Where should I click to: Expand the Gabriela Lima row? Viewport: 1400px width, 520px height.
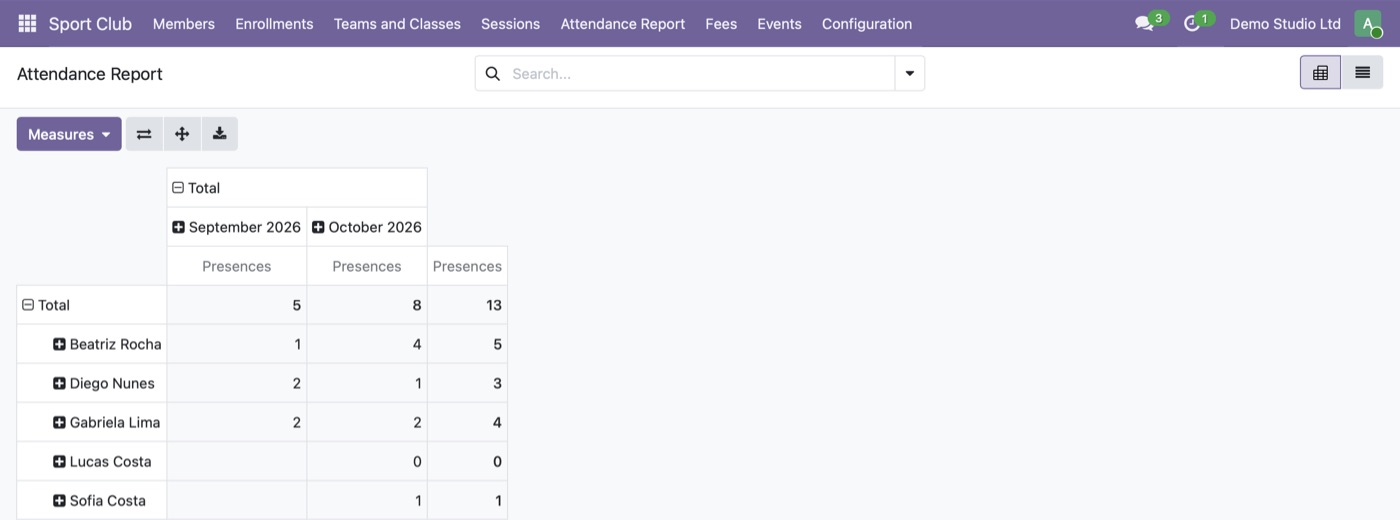click(92, 422)
